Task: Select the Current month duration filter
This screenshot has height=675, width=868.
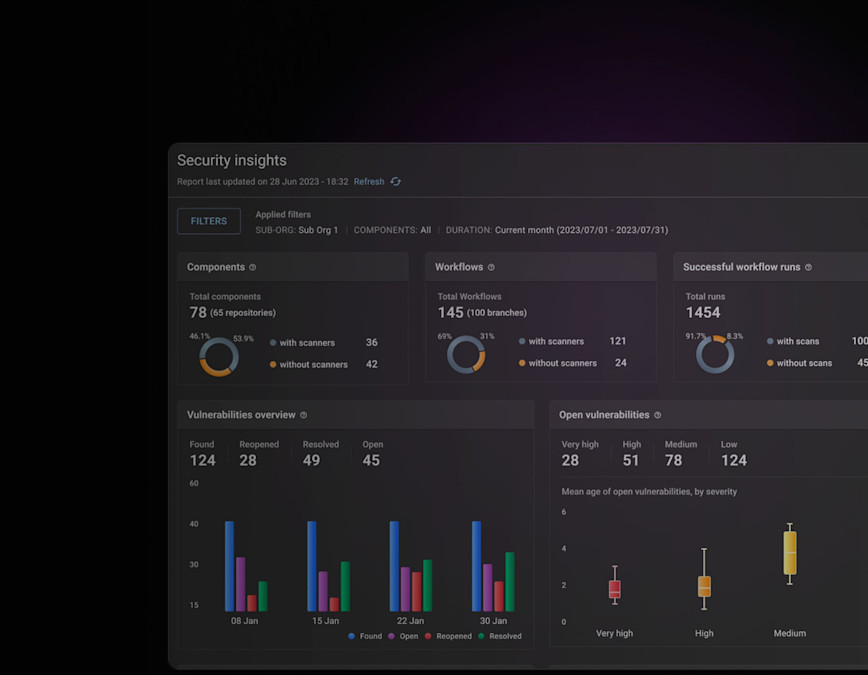Action: coord(581,230)
